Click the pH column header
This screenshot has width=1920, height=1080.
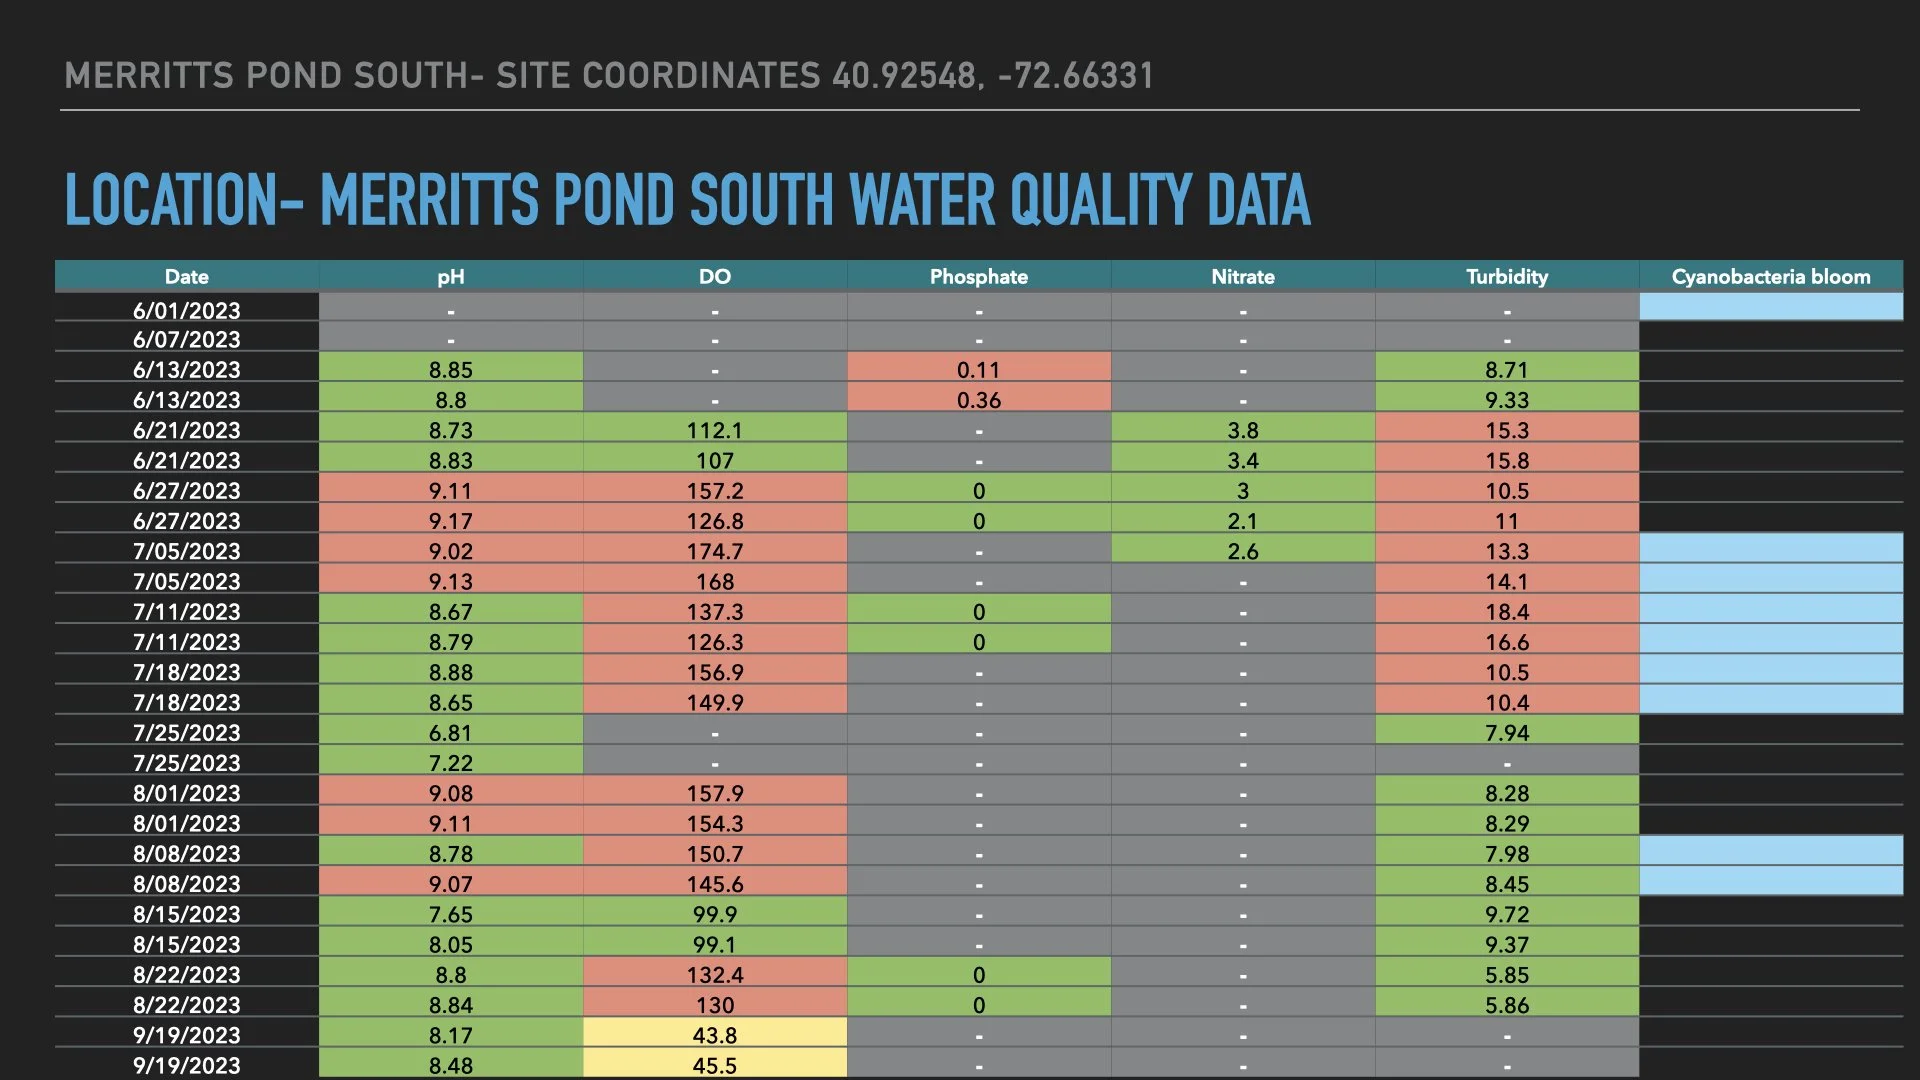450,276
